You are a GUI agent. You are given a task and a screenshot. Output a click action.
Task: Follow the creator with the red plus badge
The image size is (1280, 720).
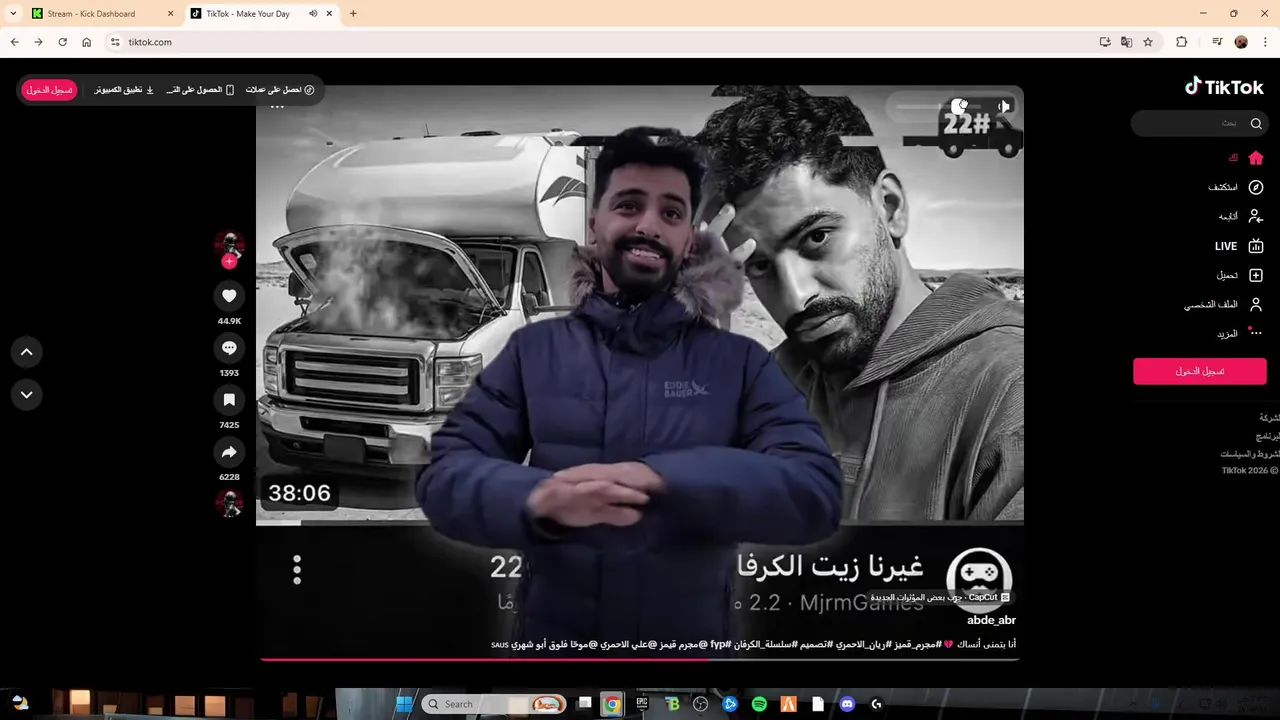(229, 261)
